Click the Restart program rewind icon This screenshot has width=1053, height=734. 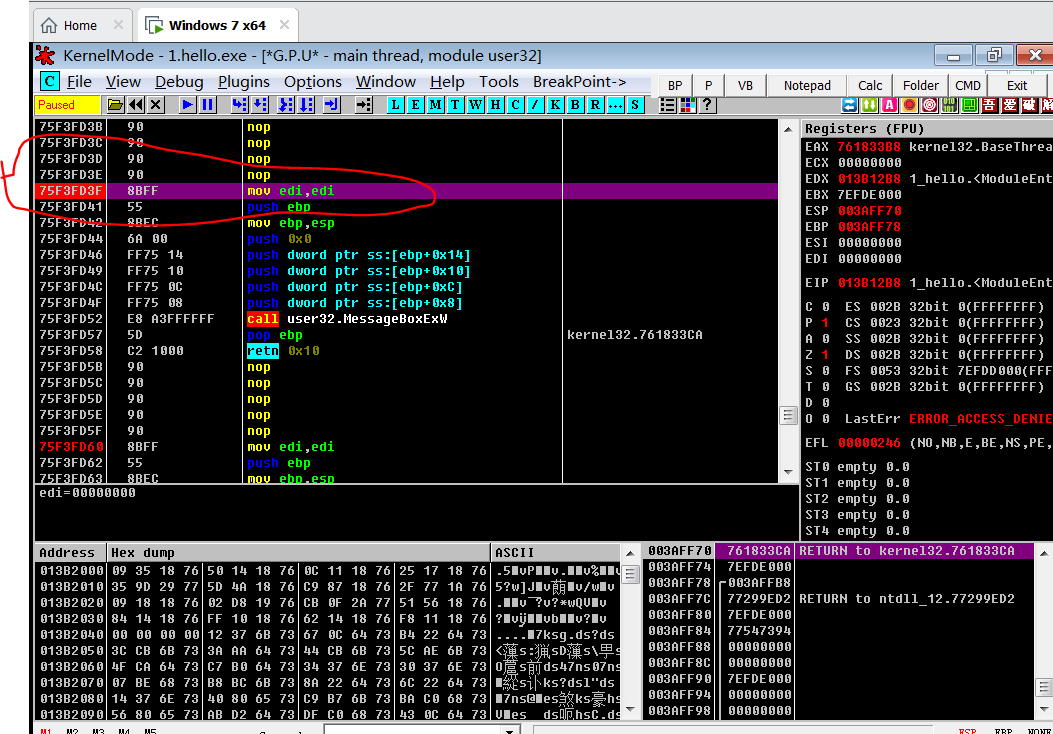point(136,105)
